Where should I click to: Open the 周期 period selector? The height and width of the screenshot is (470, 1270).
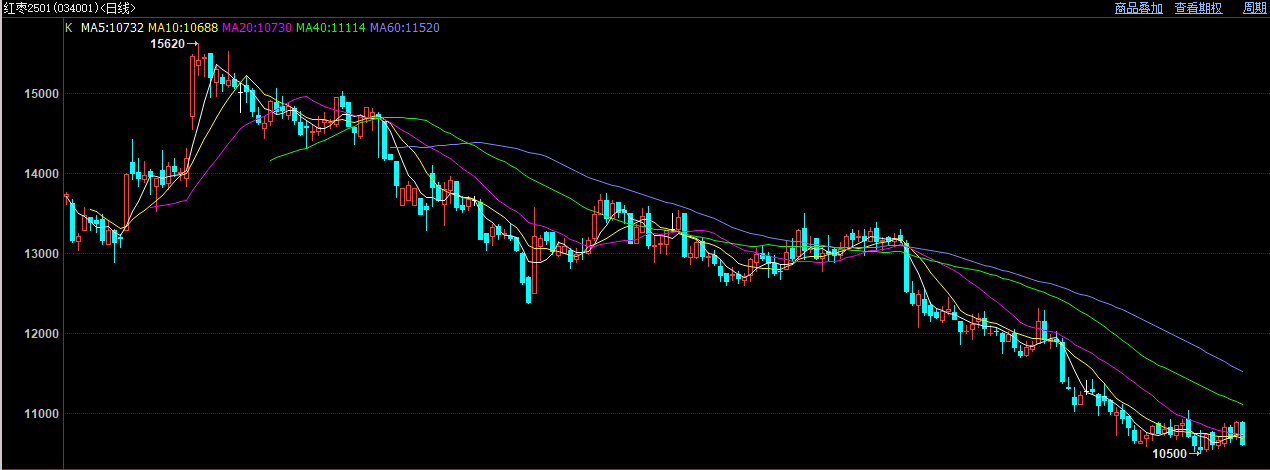(1254, 8)
